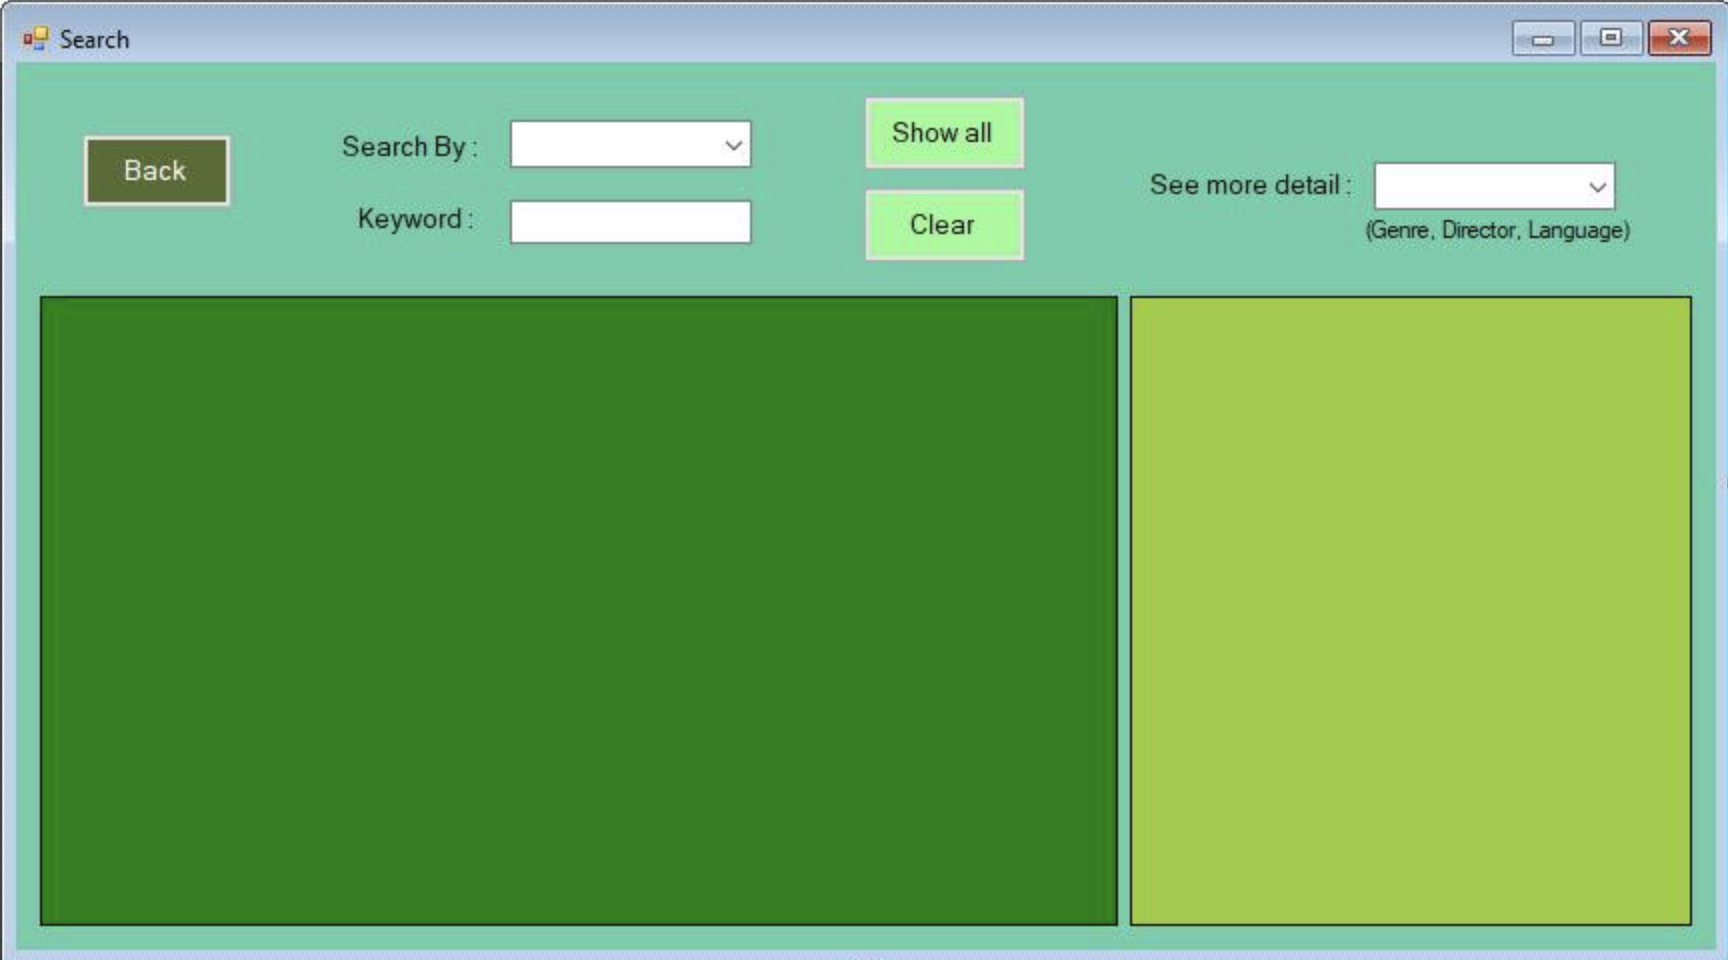
Task: Click the "(Genre, Director, Language)" hint text
Action: coord(1497,231)
